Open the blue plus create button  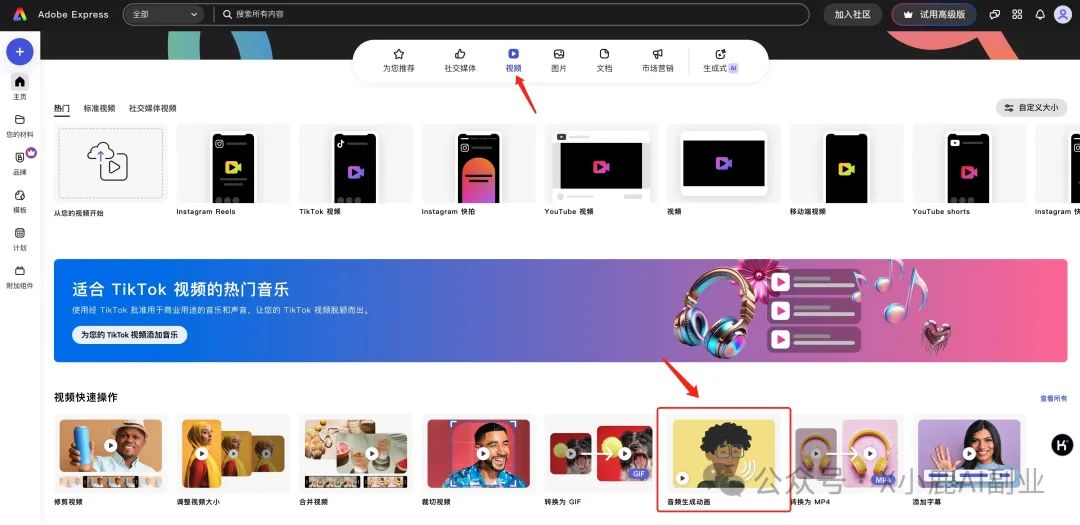point(19,52)
